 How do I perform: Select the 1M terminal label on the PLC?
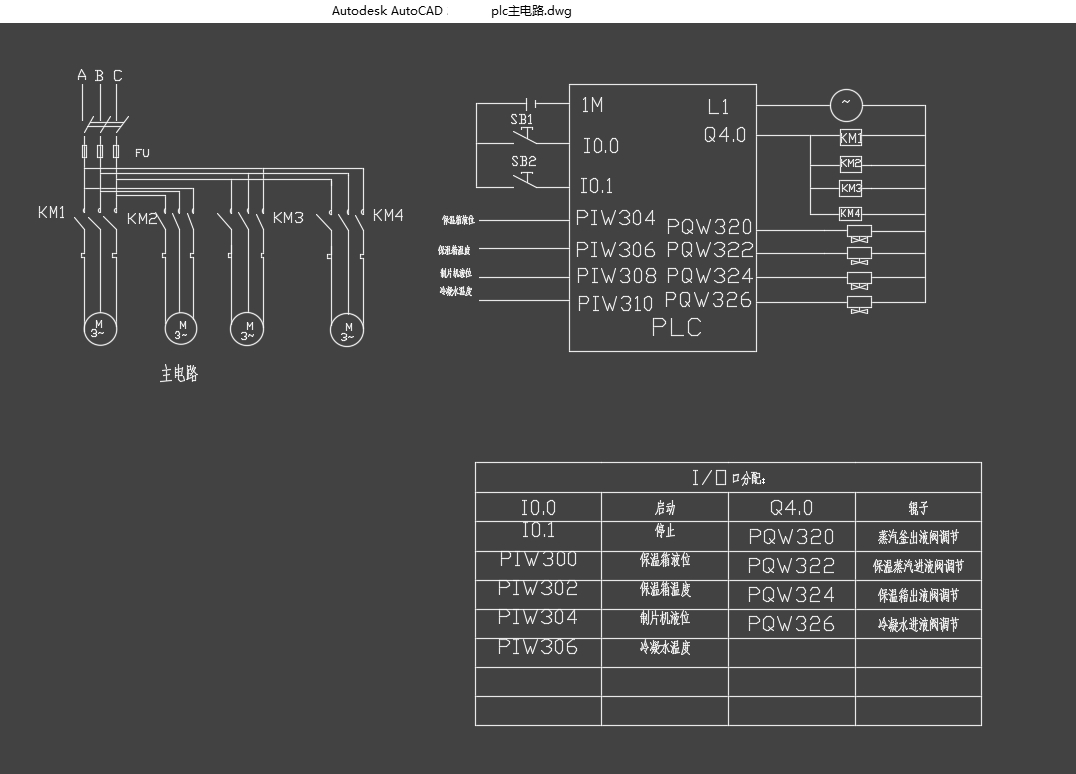[592, 105]
